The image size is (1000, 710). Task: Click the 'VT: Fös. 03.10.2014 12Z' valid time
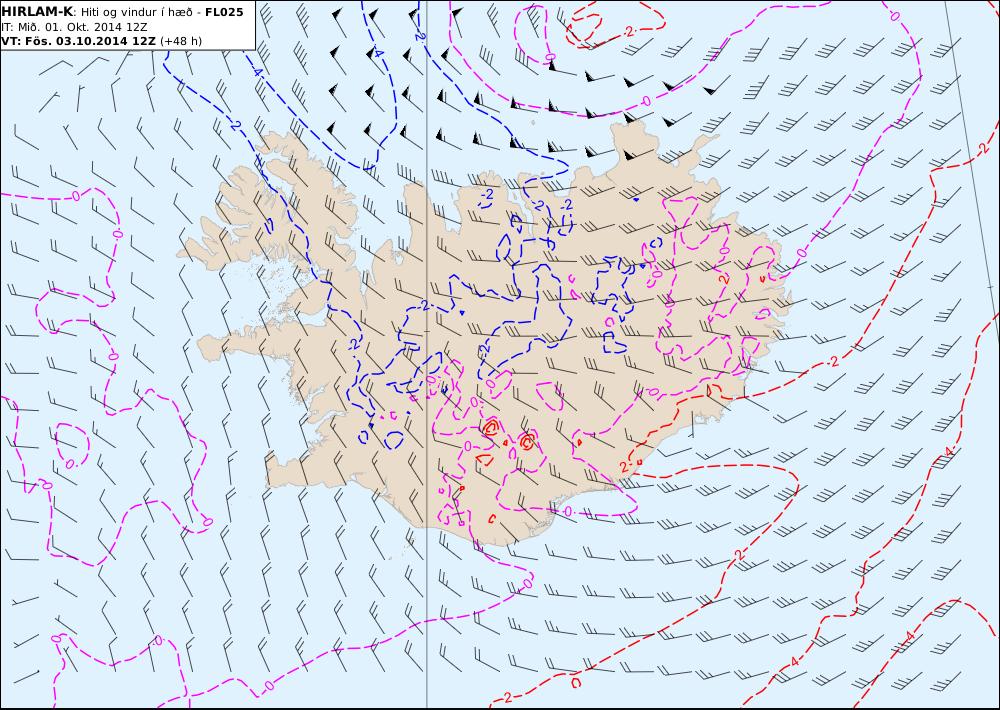78,41
